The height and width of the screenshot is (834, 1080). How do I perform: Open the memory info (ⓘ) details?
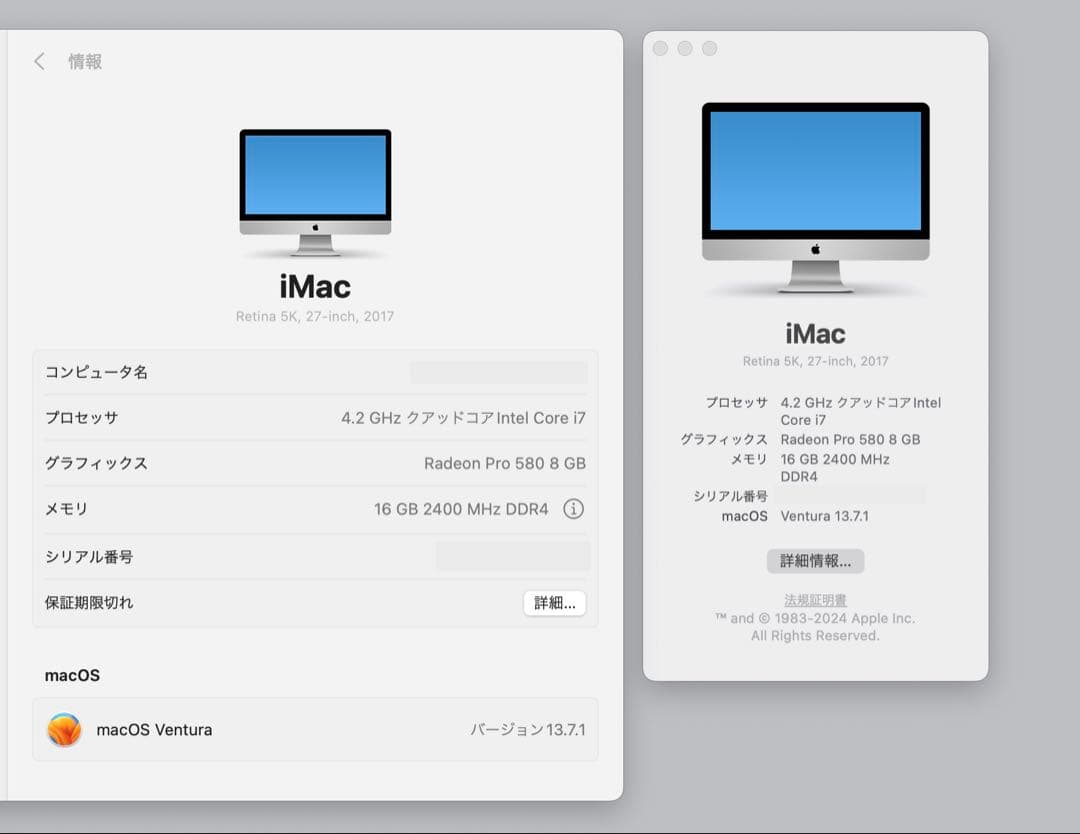point(573,509)
